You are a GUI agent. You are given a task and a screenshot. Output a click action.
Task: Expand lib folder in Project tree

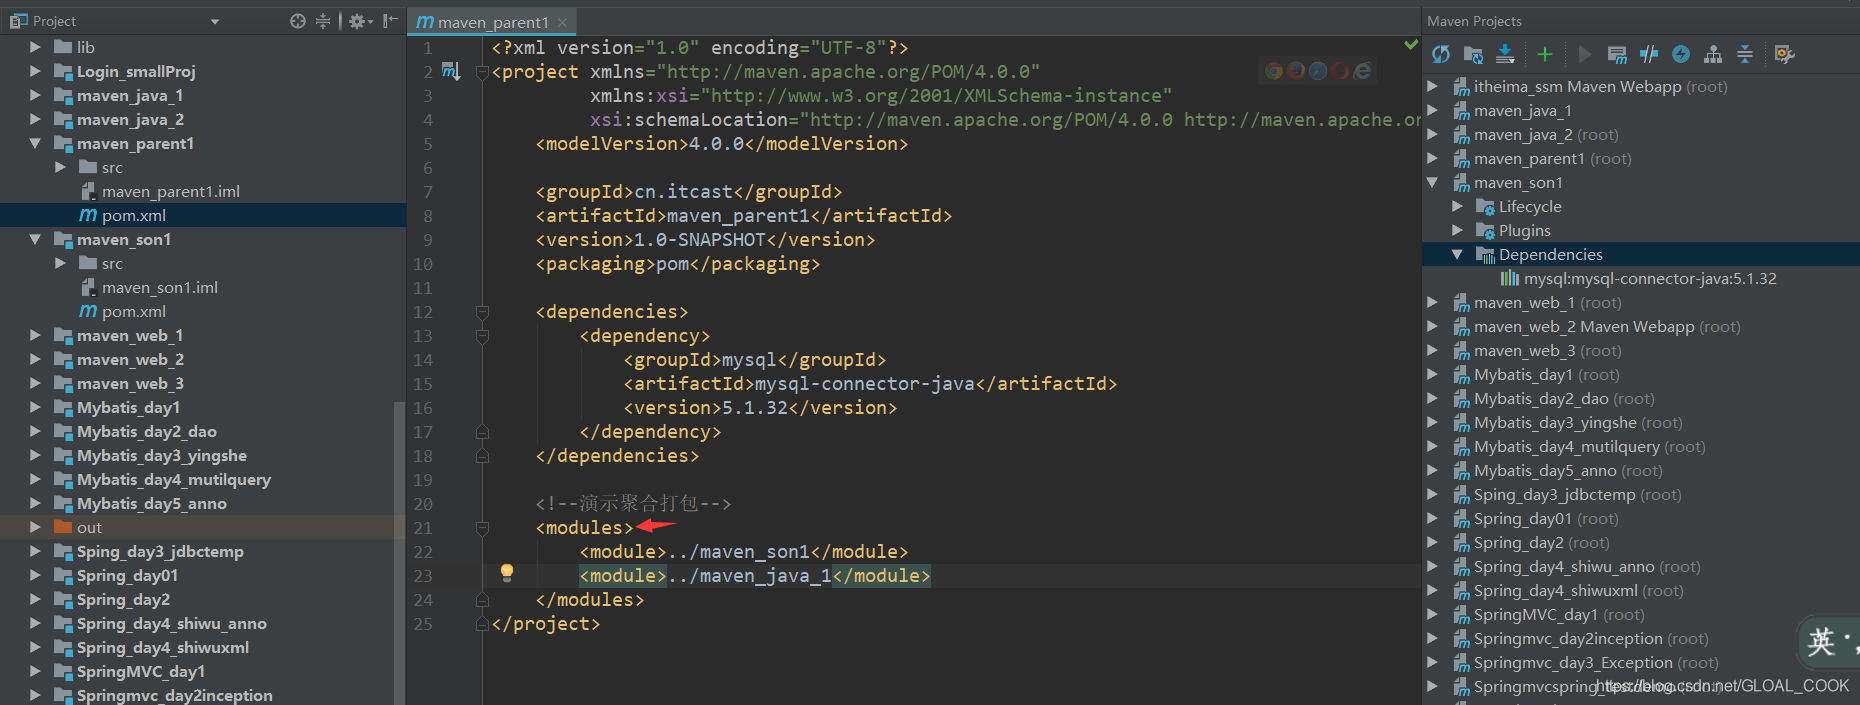click(x=35, y=47)
